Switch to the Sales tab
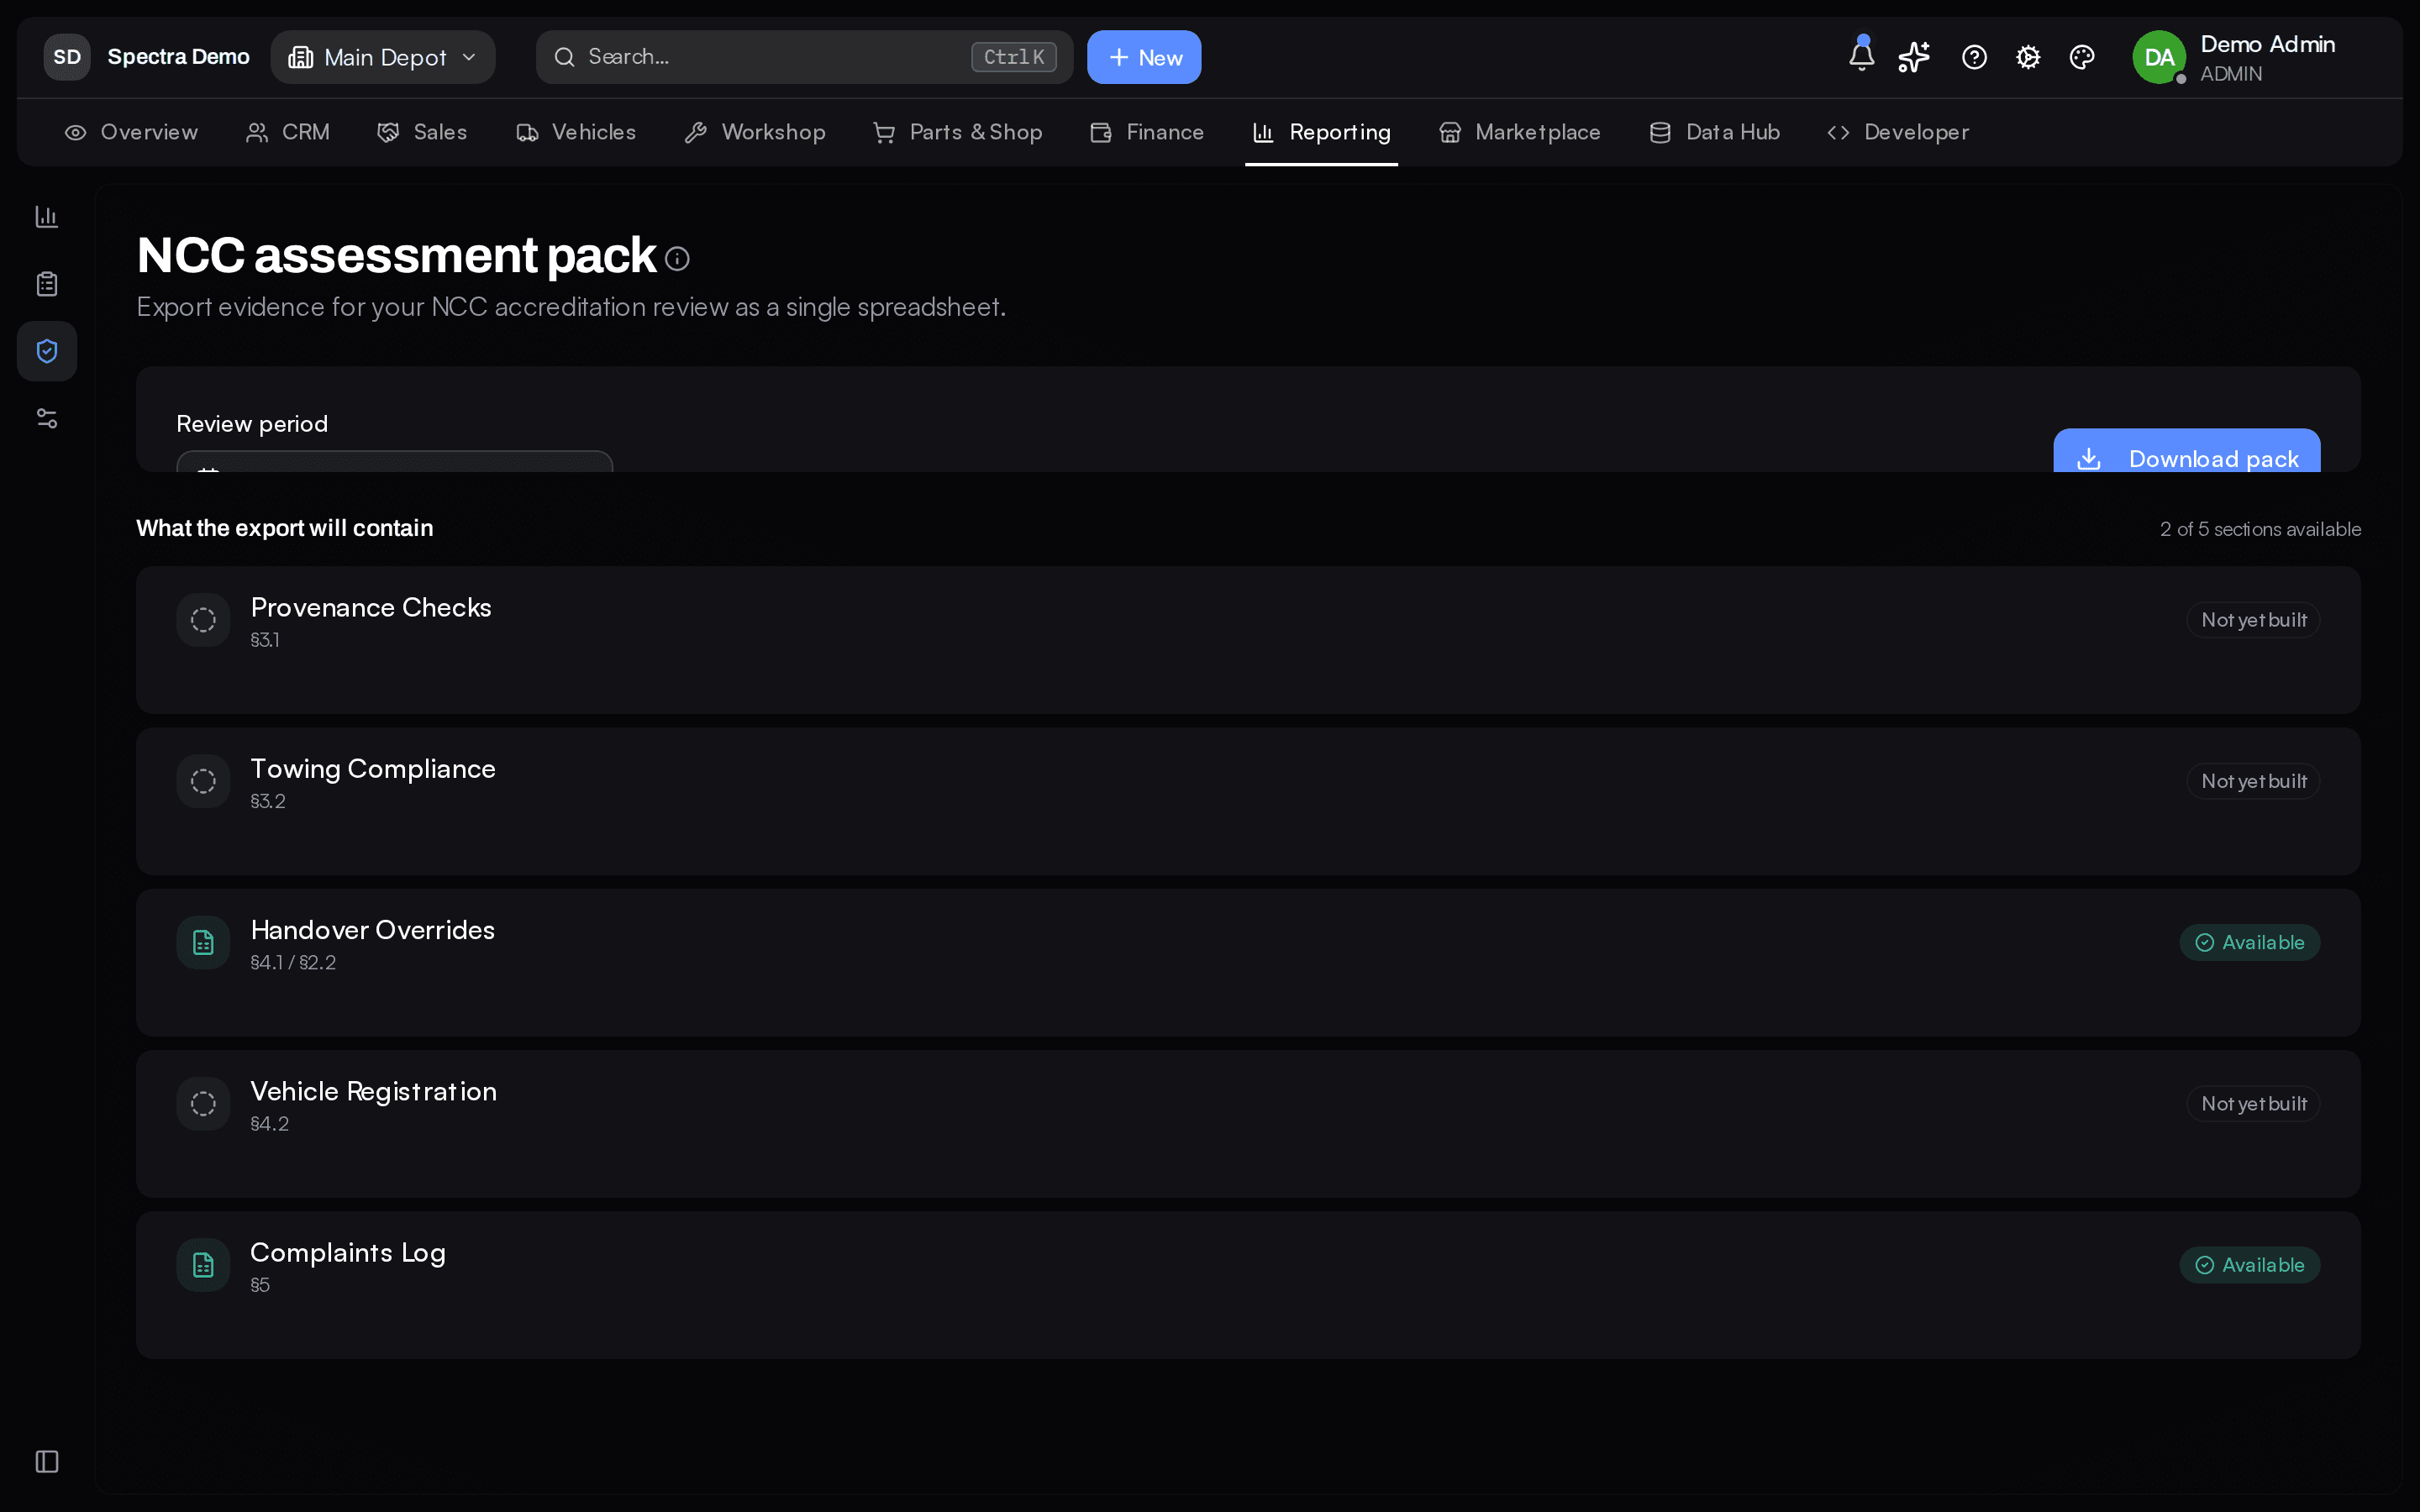This screenshot has width=2420, height=1512. (x=422, y=132)
